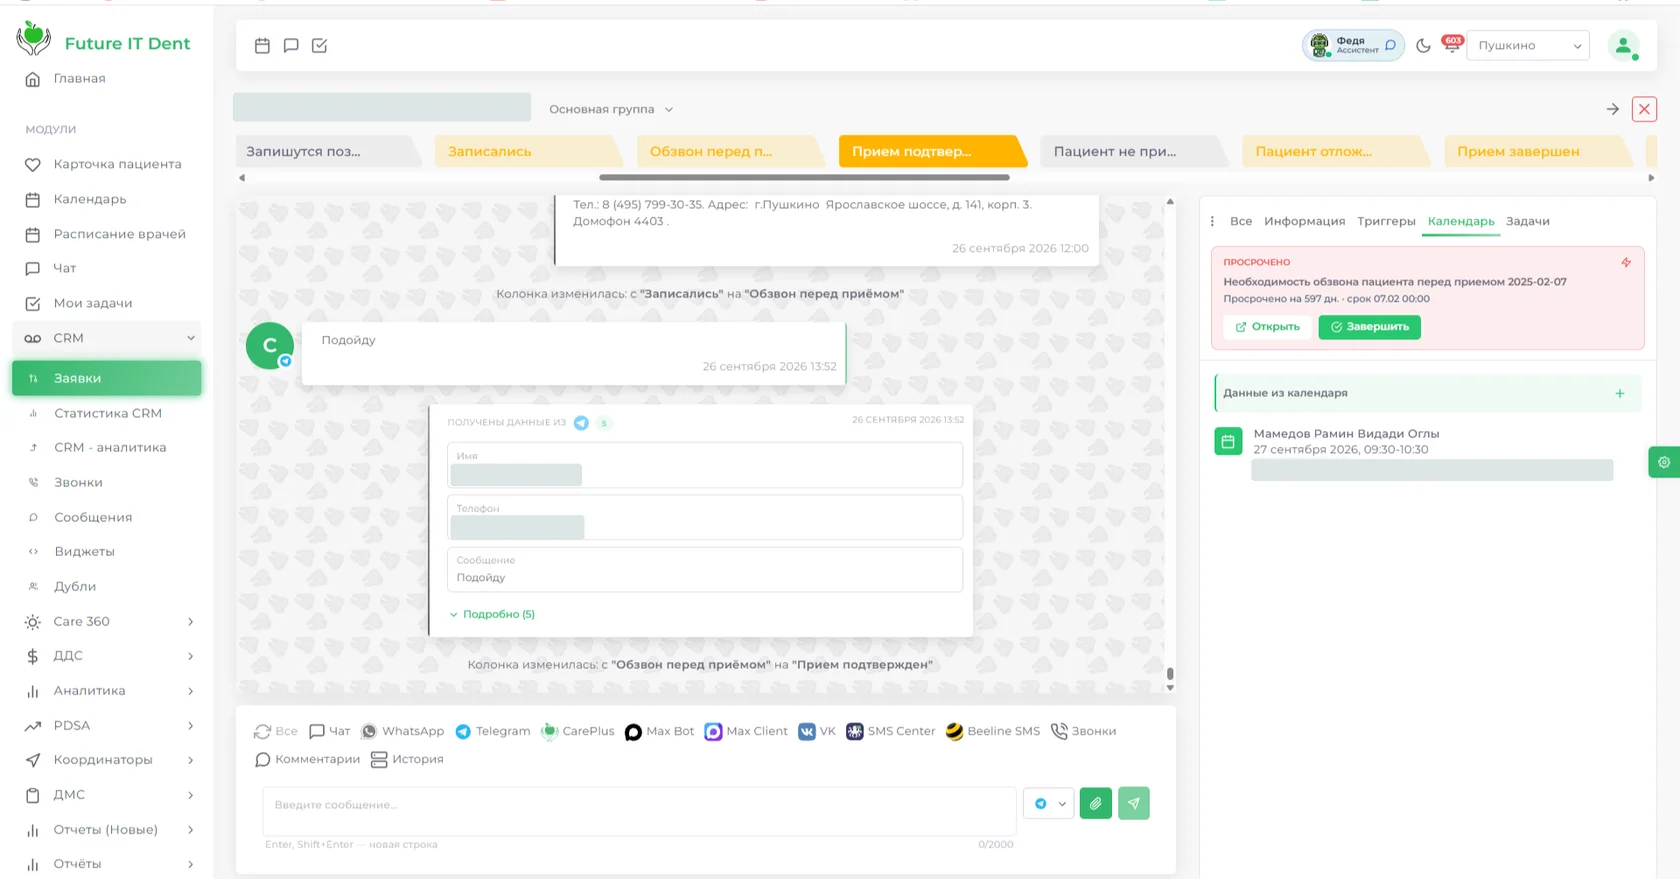Switch to the Задачи tab
Screen dimensions: 1680x879
[1528, 221]
